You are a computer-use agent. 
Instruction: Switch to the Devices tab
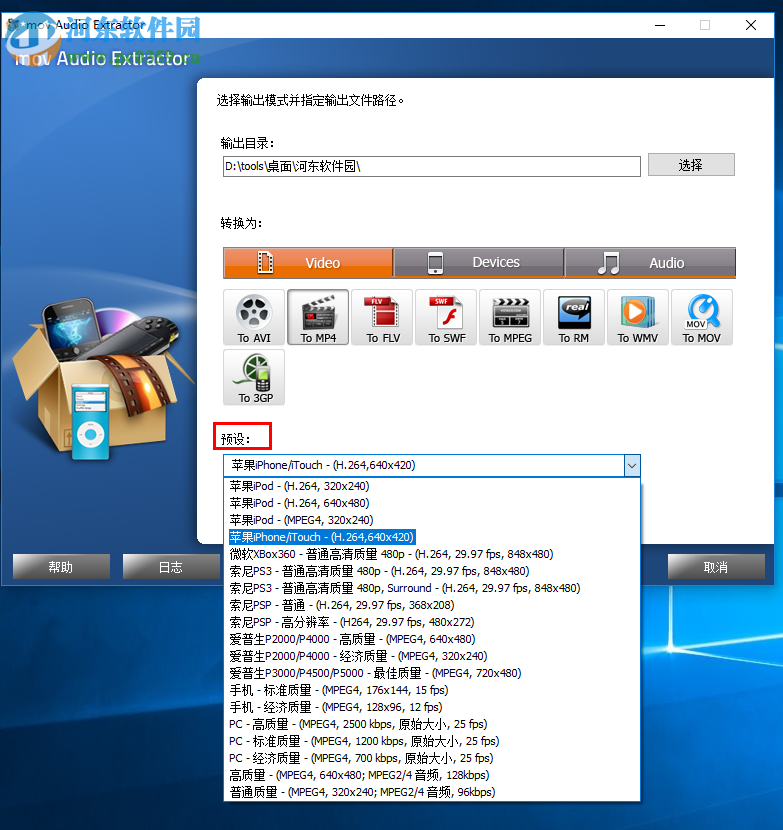point(479,263)
